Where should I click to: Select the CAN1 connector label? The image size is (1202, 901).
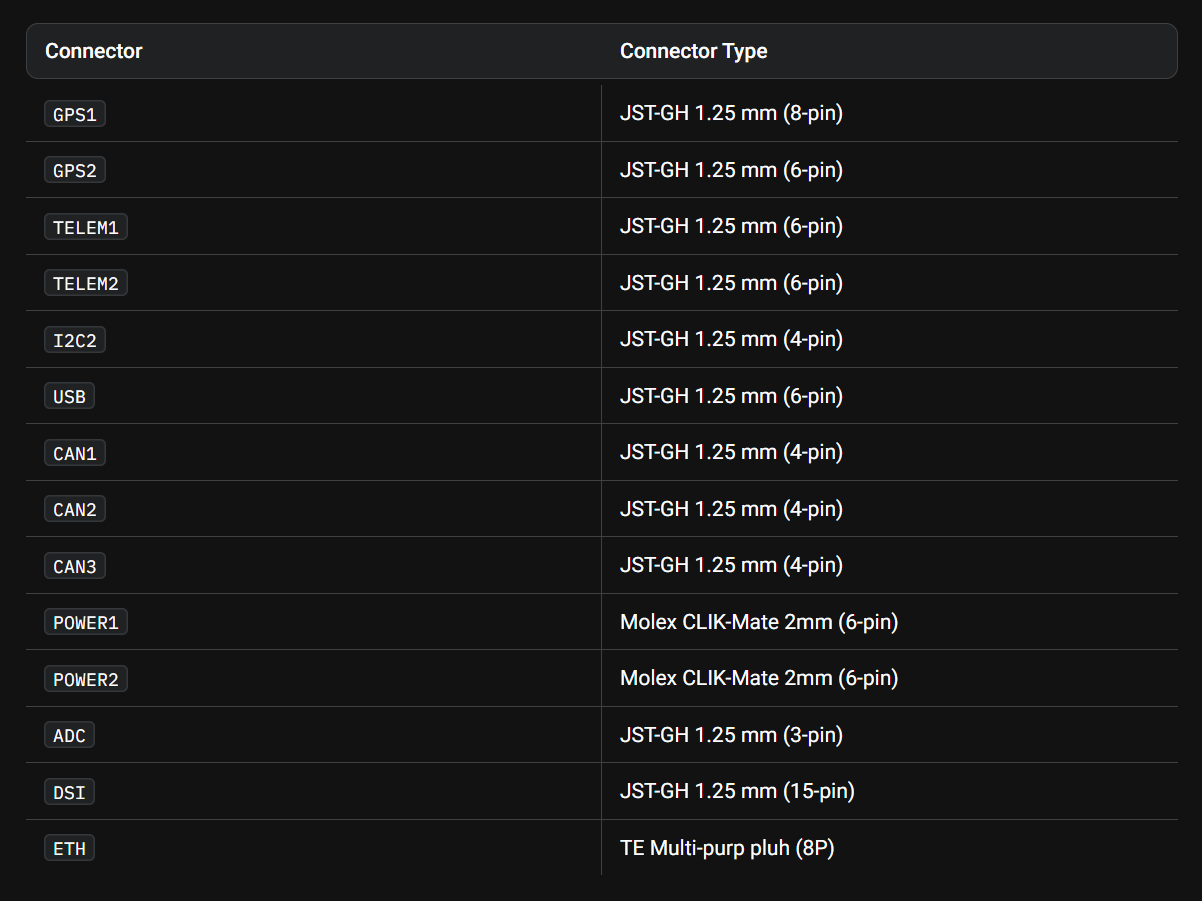click(75, 453)
